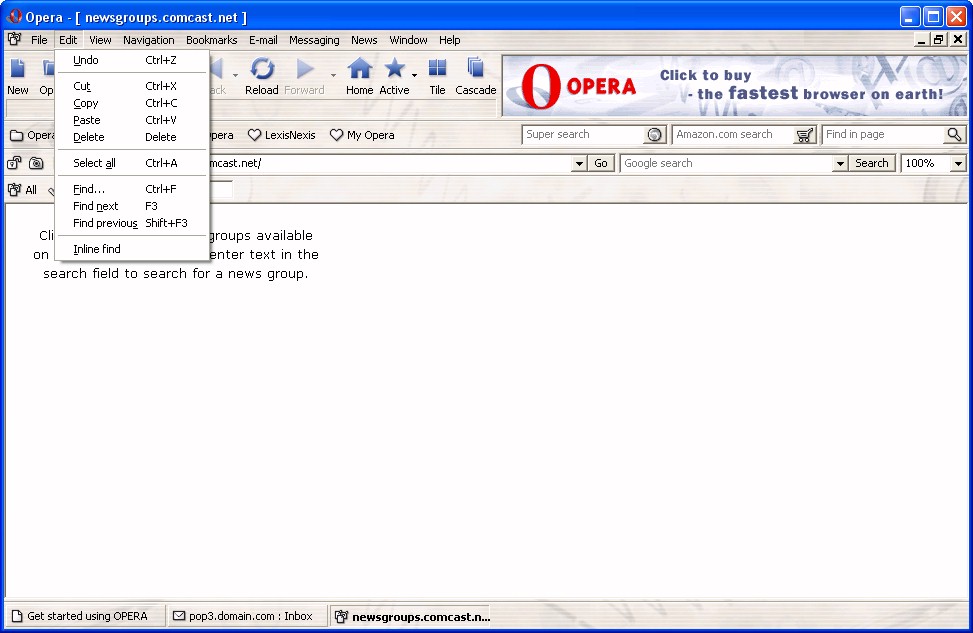
Task: Click the Find in page magnifier icon
Action: pos(955,135)
